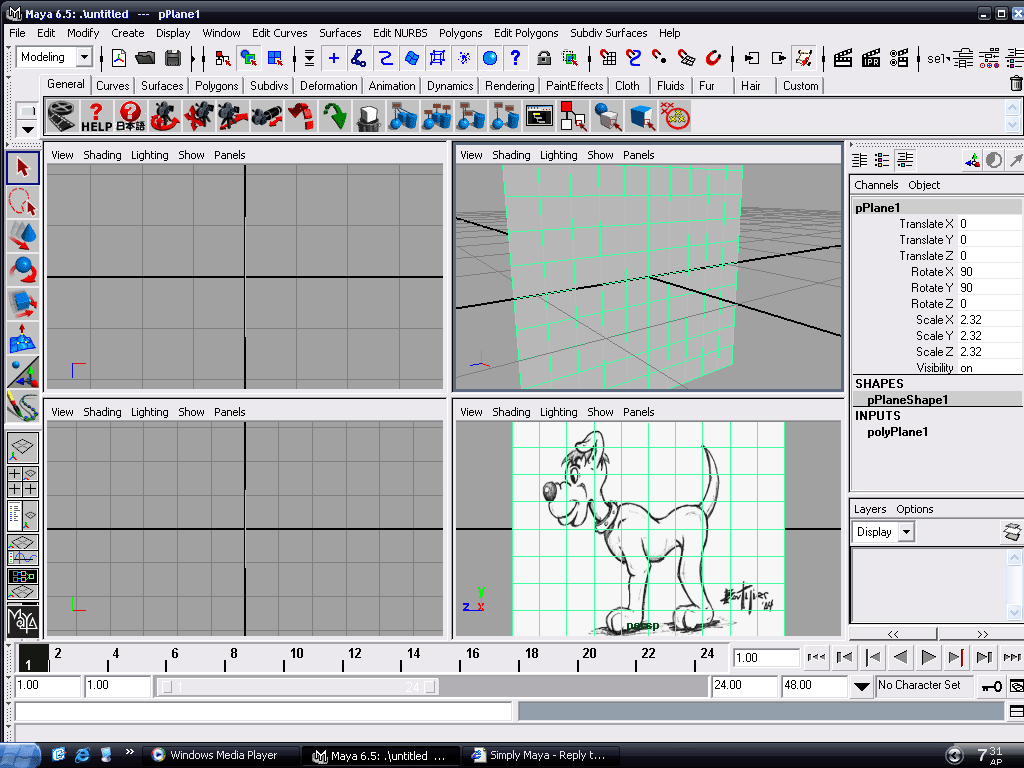Toggle the lock current selection padlock
1024x768 pixels.
543,58
